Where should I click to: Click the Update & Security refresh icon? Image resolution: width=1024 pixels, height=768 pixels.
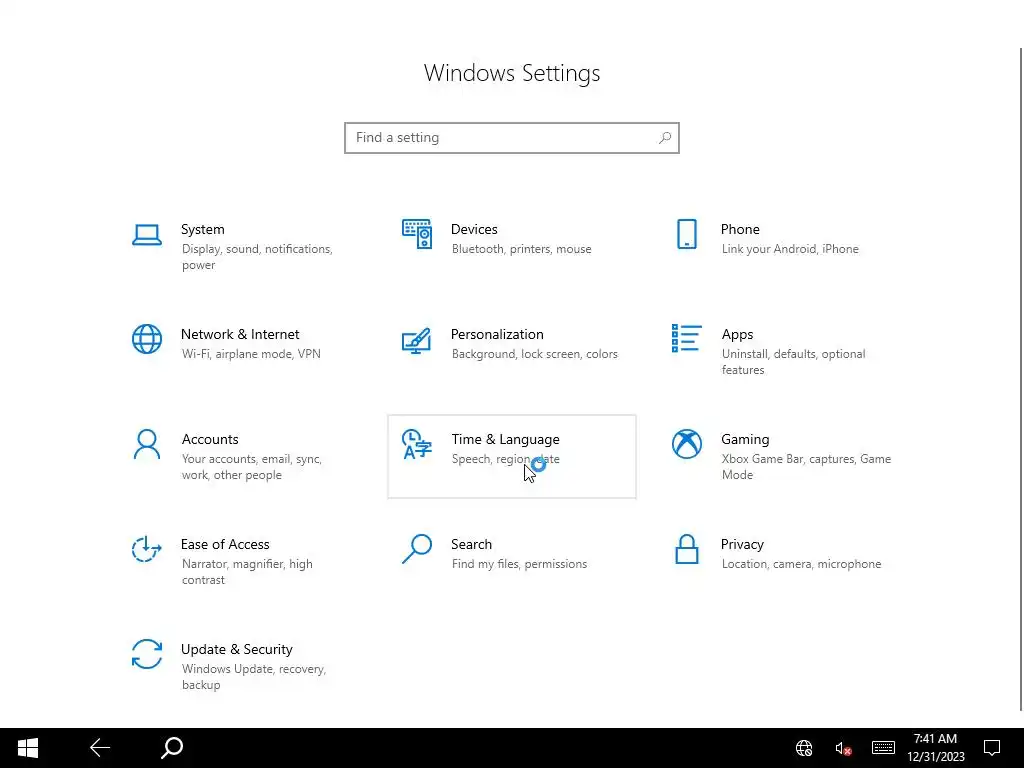pyautogui.click(x=146, y=654)
